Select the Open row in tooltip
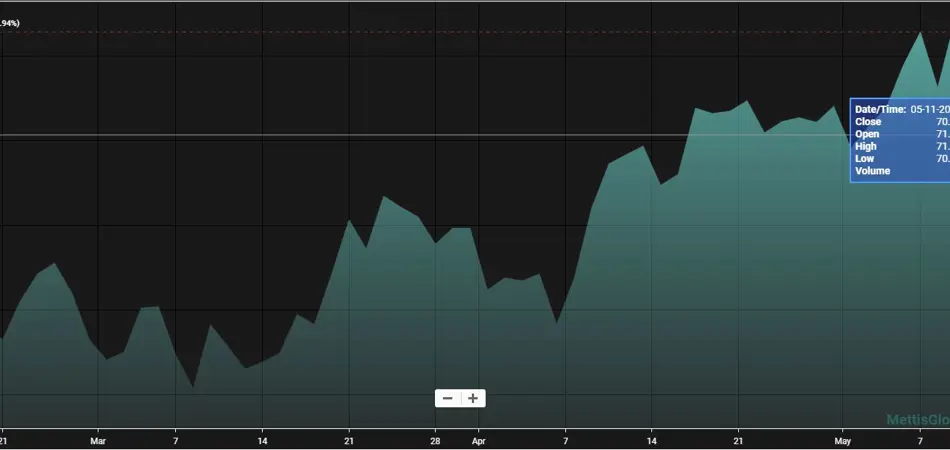This screenshot has width=950, height=450. point(899,134)
